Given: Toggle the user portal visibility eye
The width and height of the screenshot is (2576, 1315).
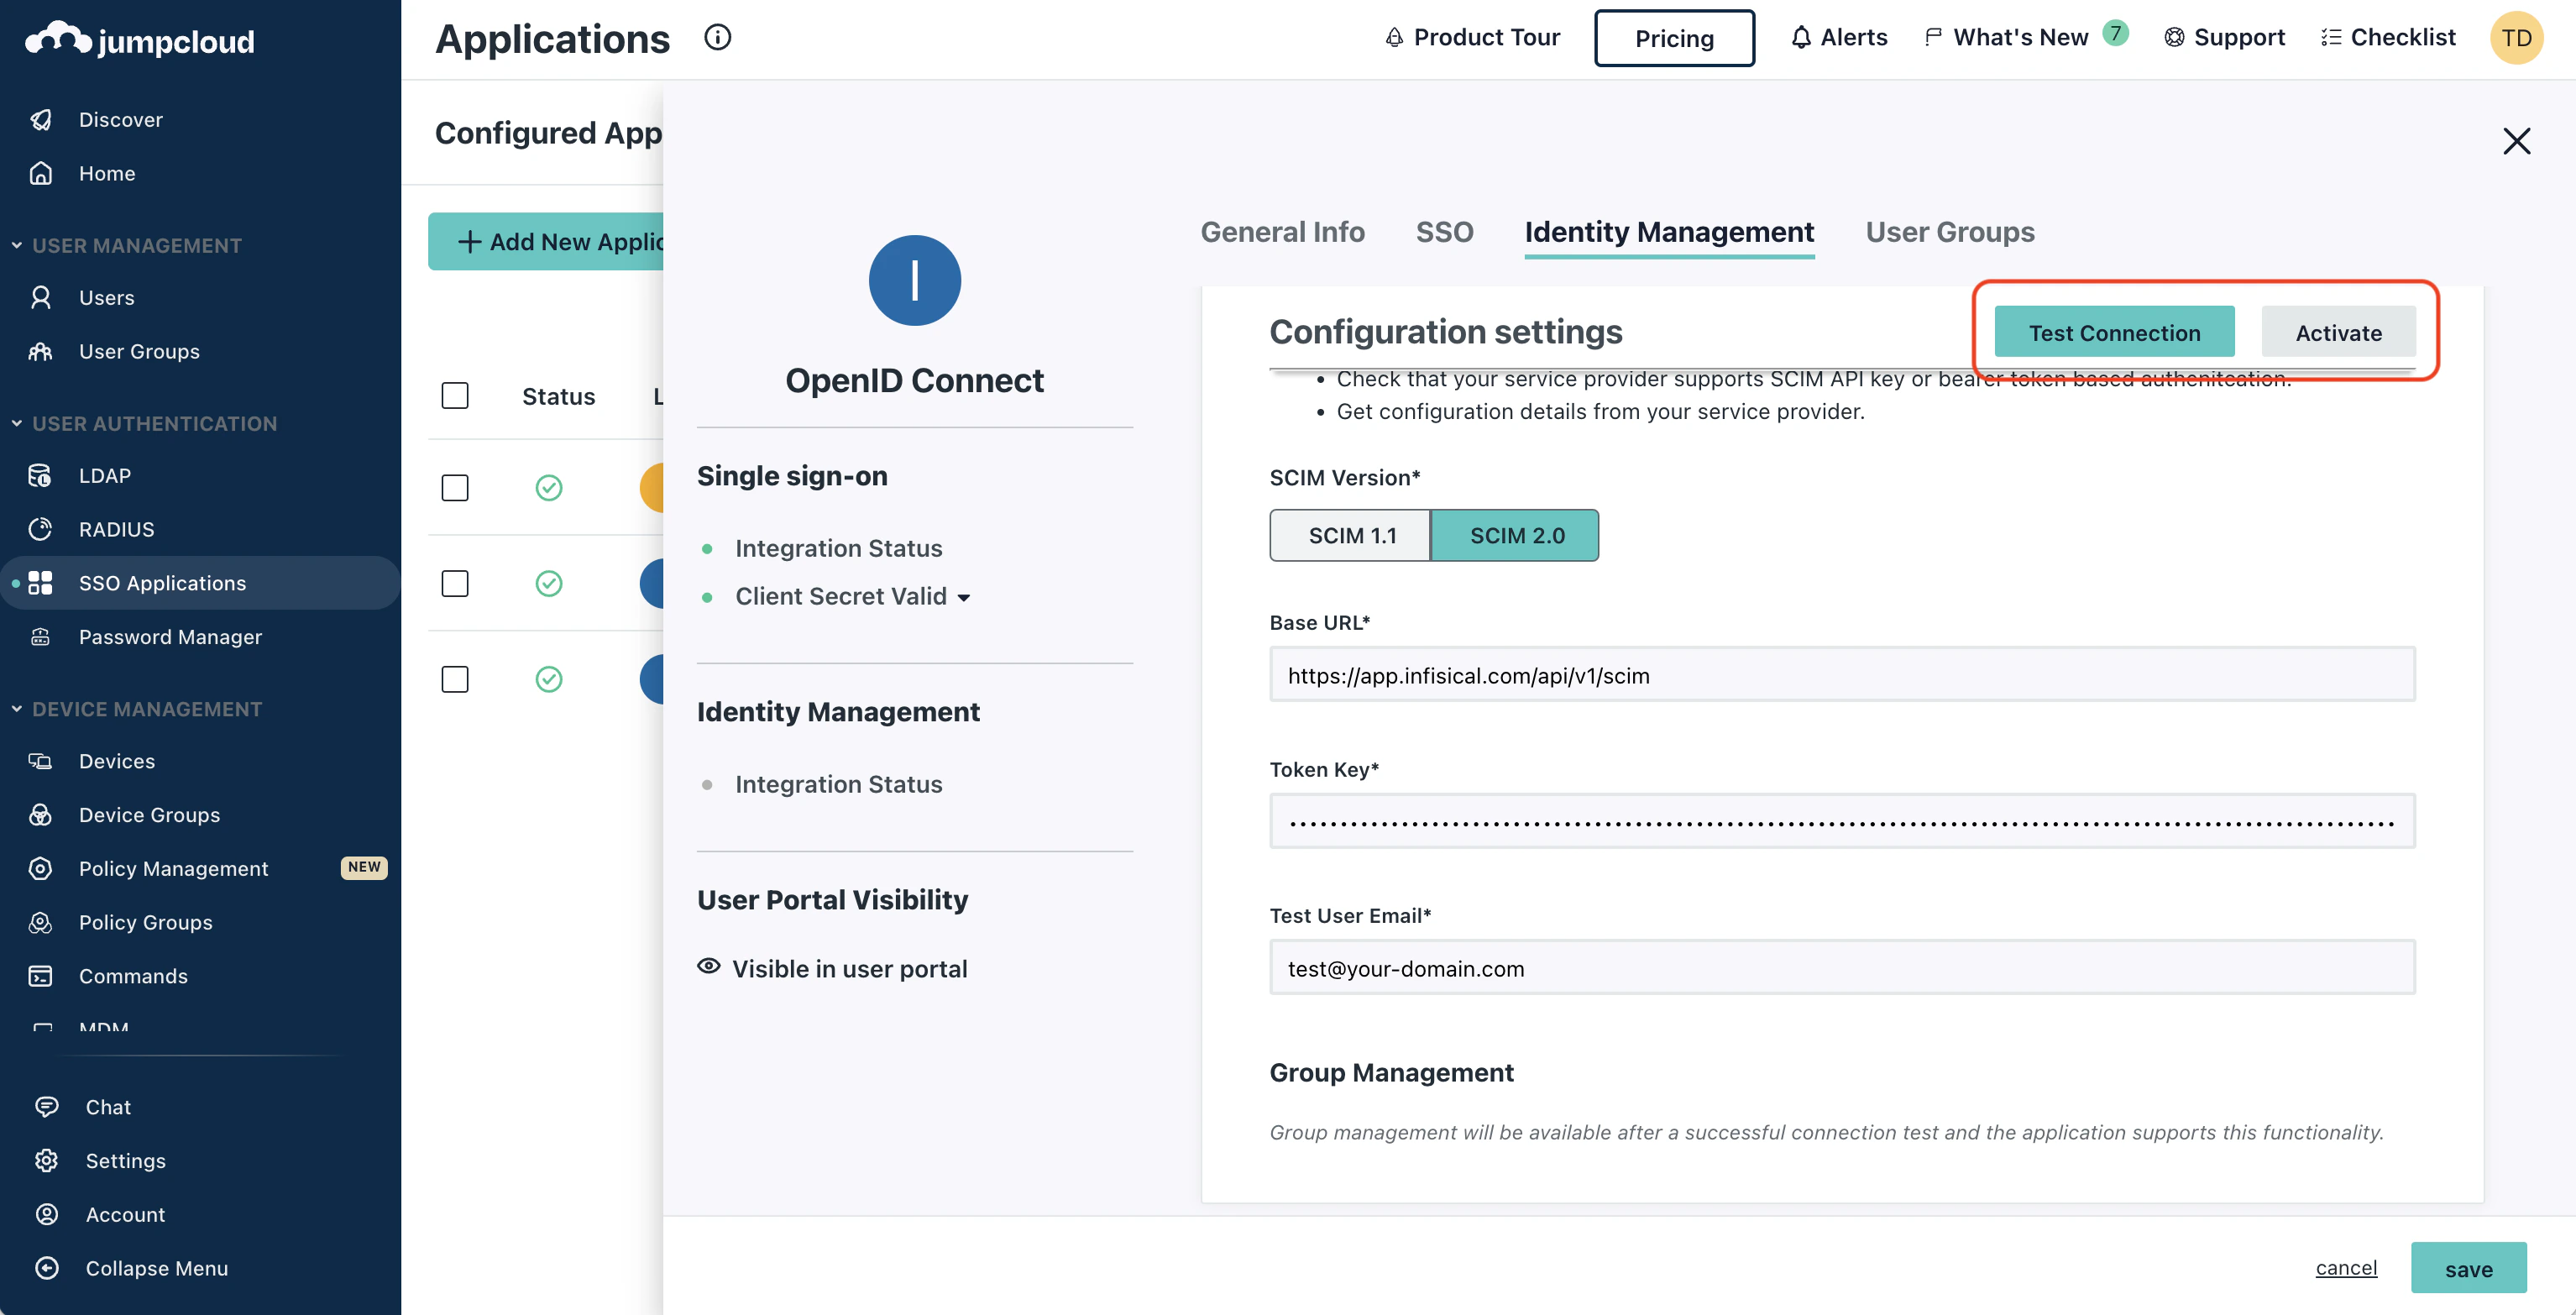Looking at the screenshot, I should coord(709,966).
